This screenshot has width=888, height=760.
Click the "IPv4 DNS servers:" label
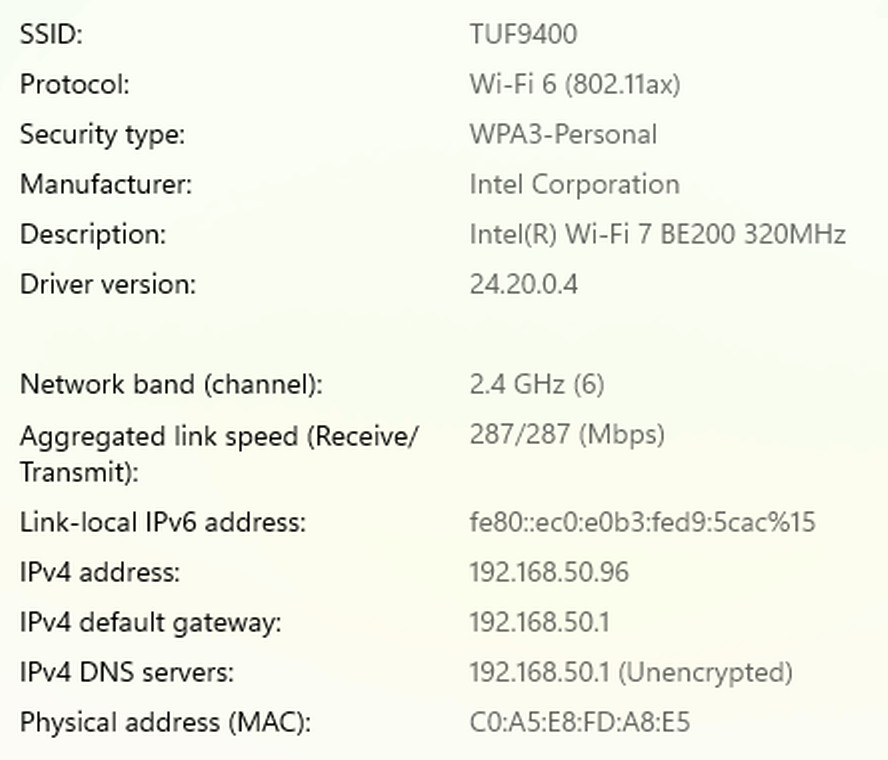point(127,672)
